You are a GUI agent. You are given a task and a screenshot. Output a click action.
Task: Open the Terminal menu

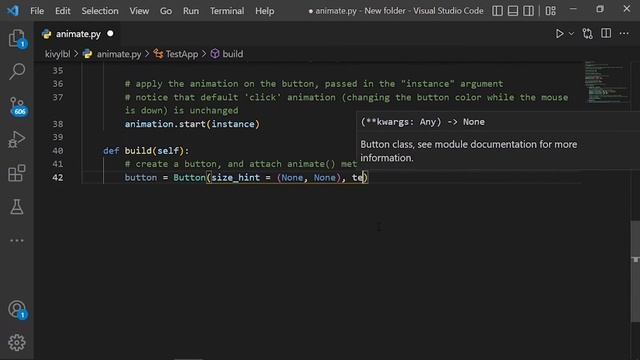coord(227,11)
